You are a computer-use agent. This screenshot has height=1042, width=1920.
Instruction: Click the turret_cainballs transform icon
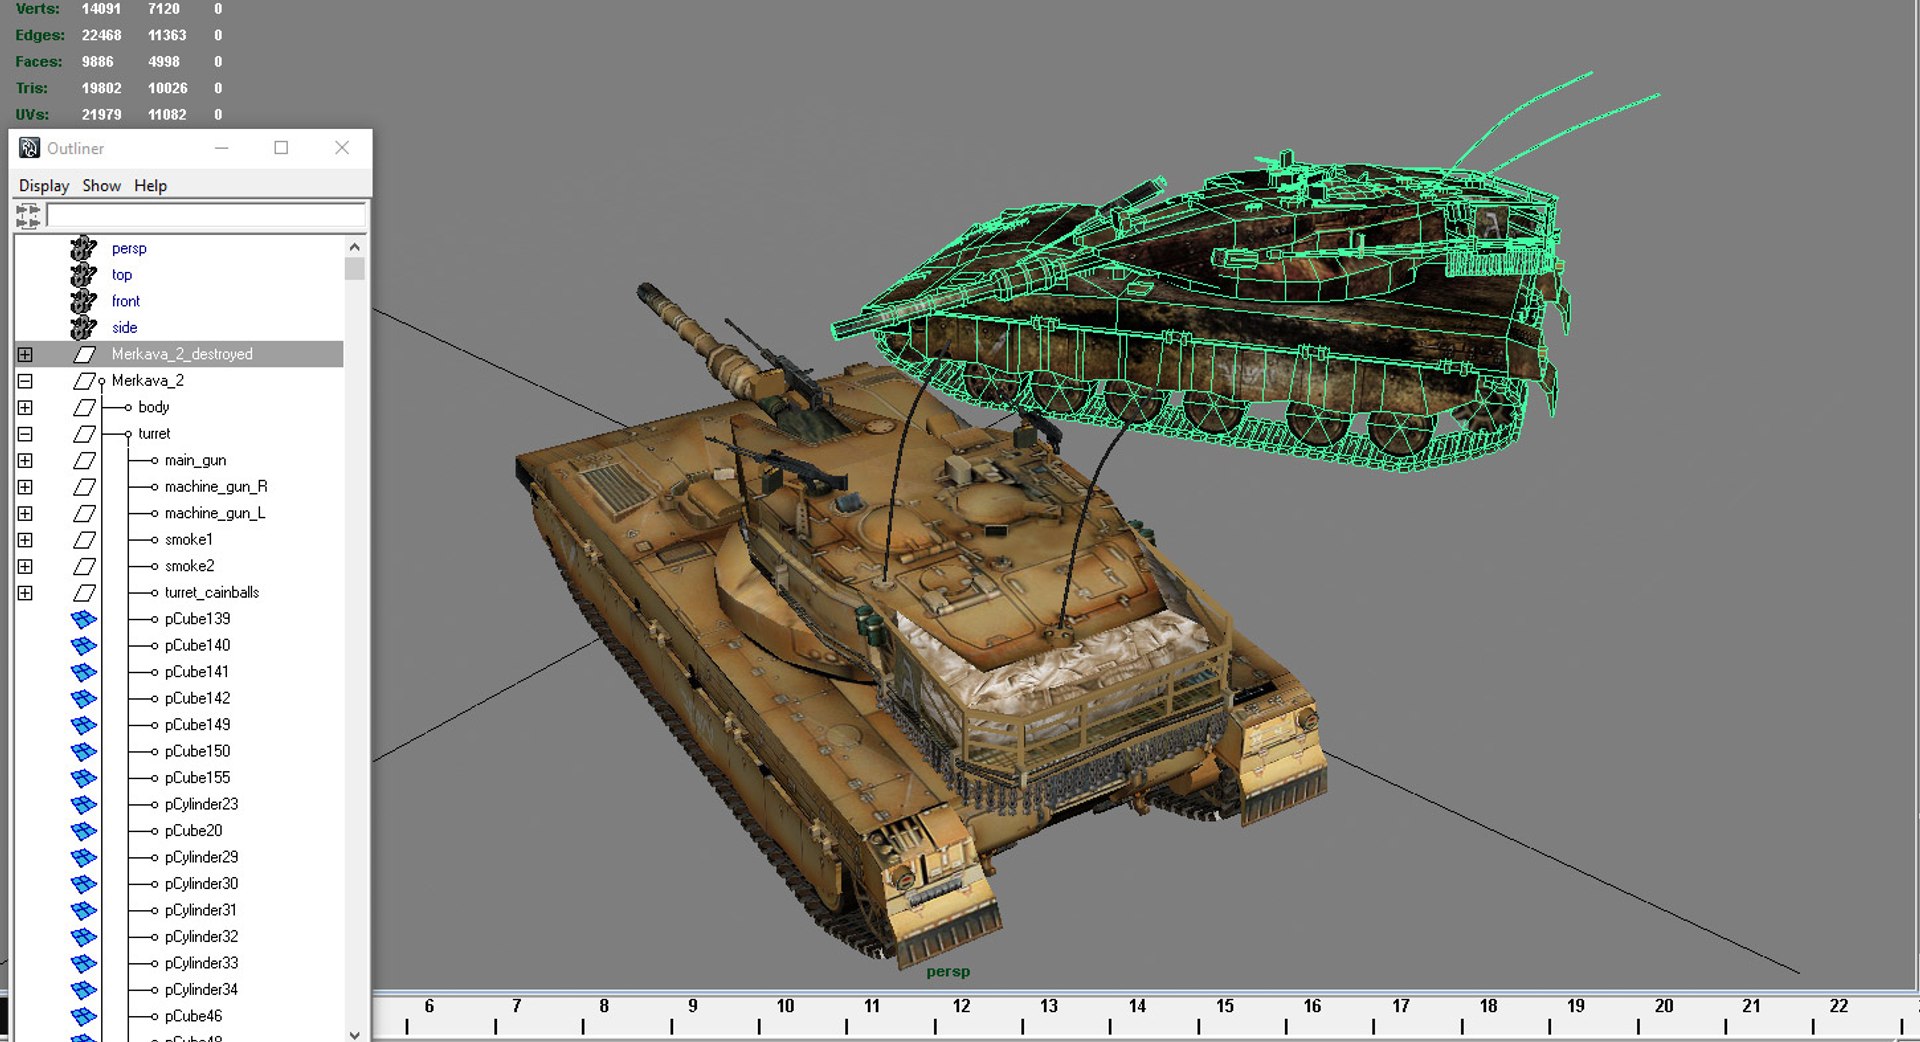(85, 593)
